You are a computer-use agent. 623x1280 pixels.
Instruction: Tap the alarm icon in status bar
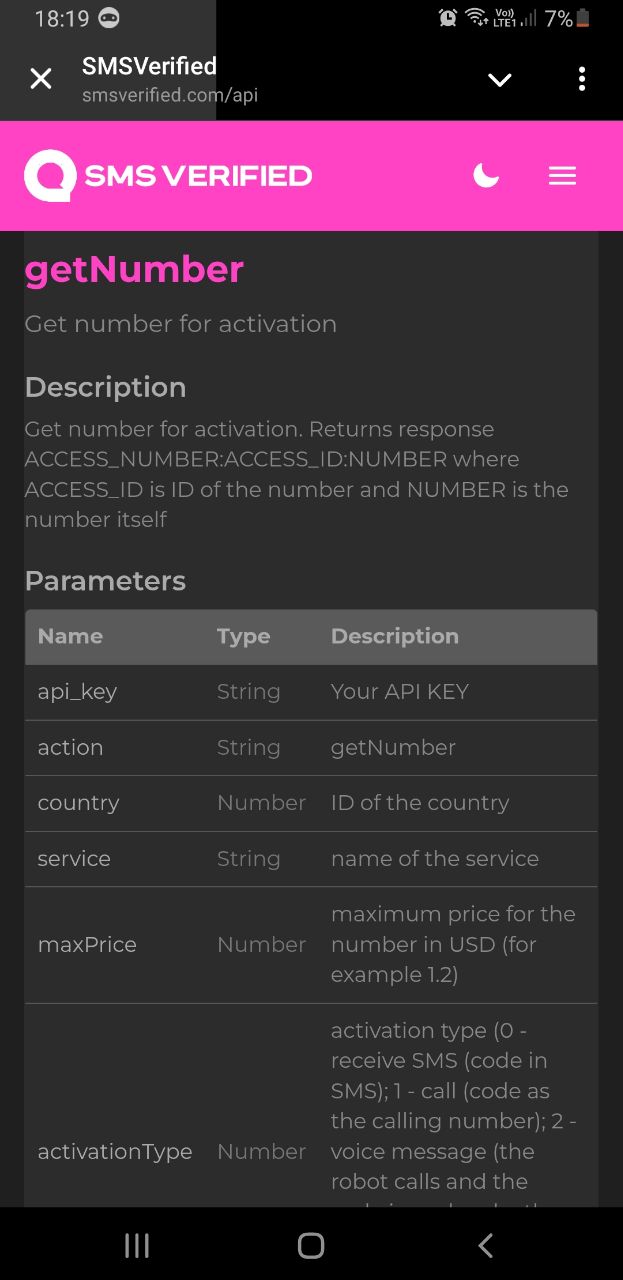point(448,18)
